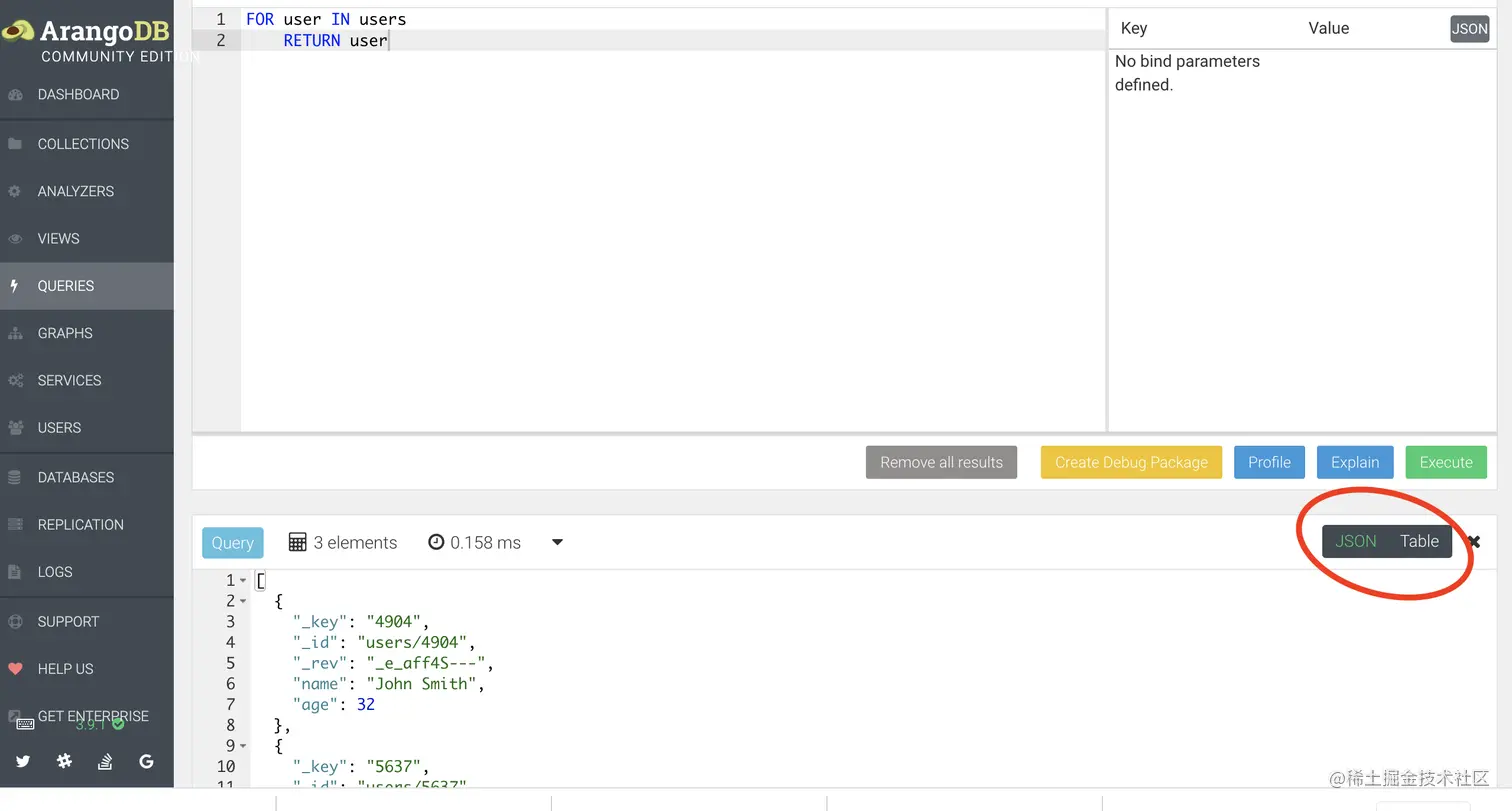Viewport: 1512px width, 811px height.
Task: Click the version number 3.9.1
Action: [90, 724]
